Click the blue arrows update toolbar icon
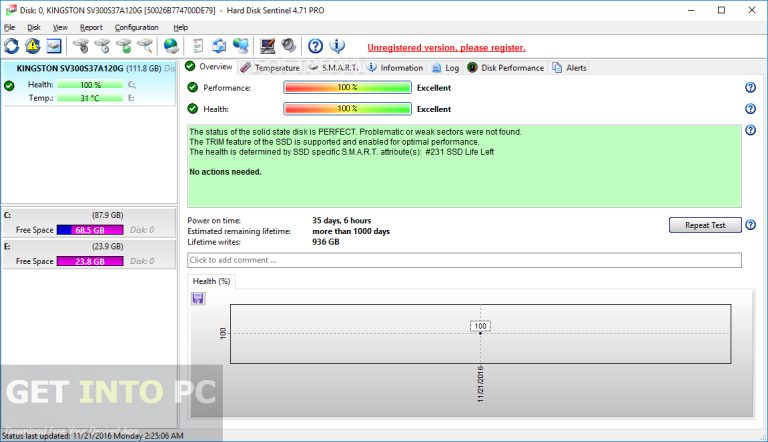The image size is (768, 442). tap(219, 46)
